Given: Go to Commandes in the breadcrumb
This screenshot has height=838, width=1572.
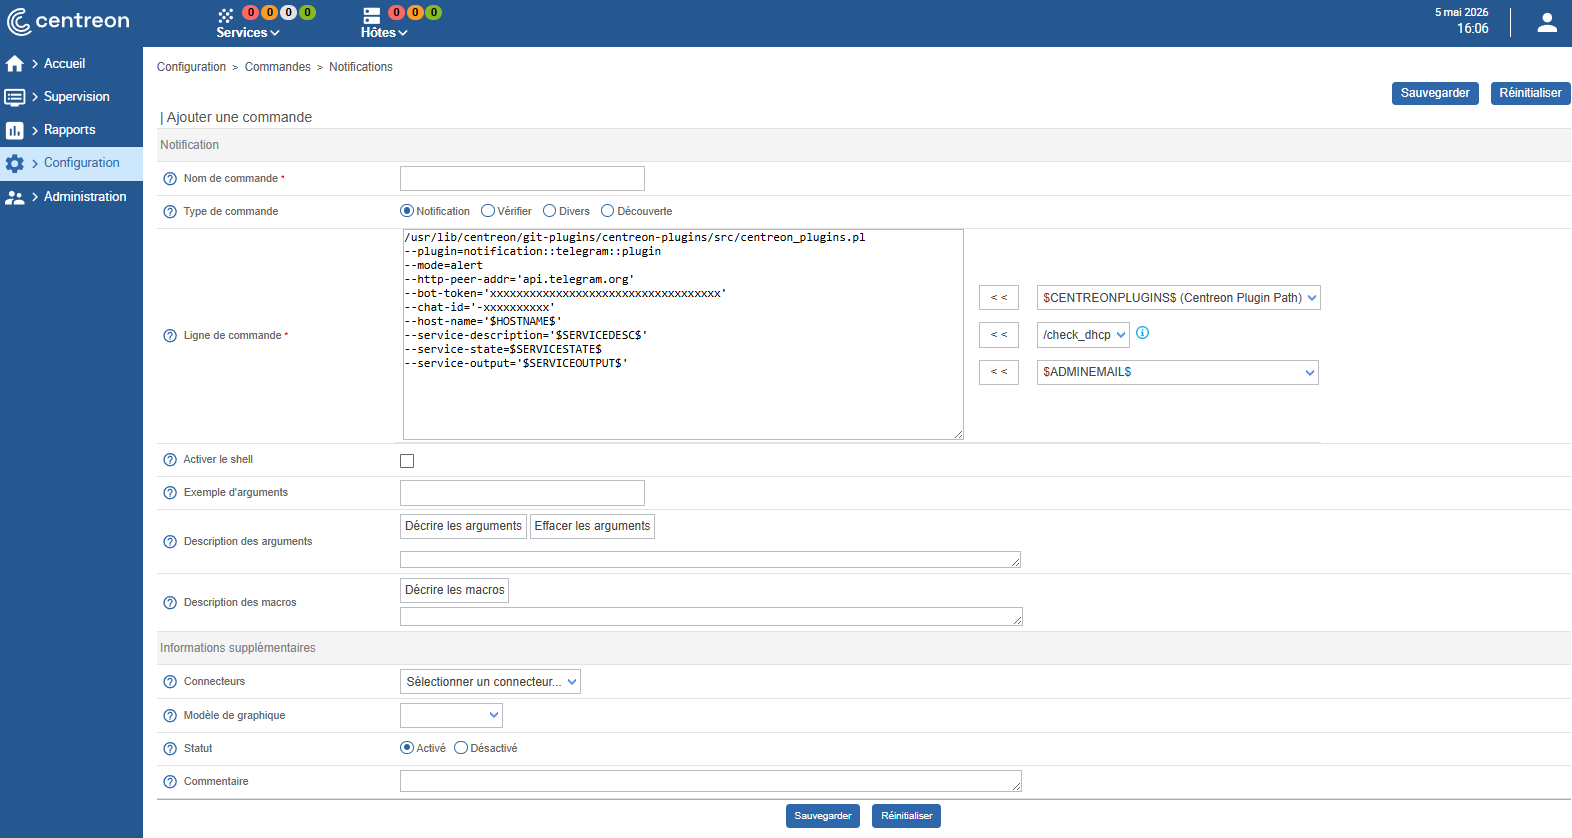Looking at the screenshot, I should (x=278, y=67).
